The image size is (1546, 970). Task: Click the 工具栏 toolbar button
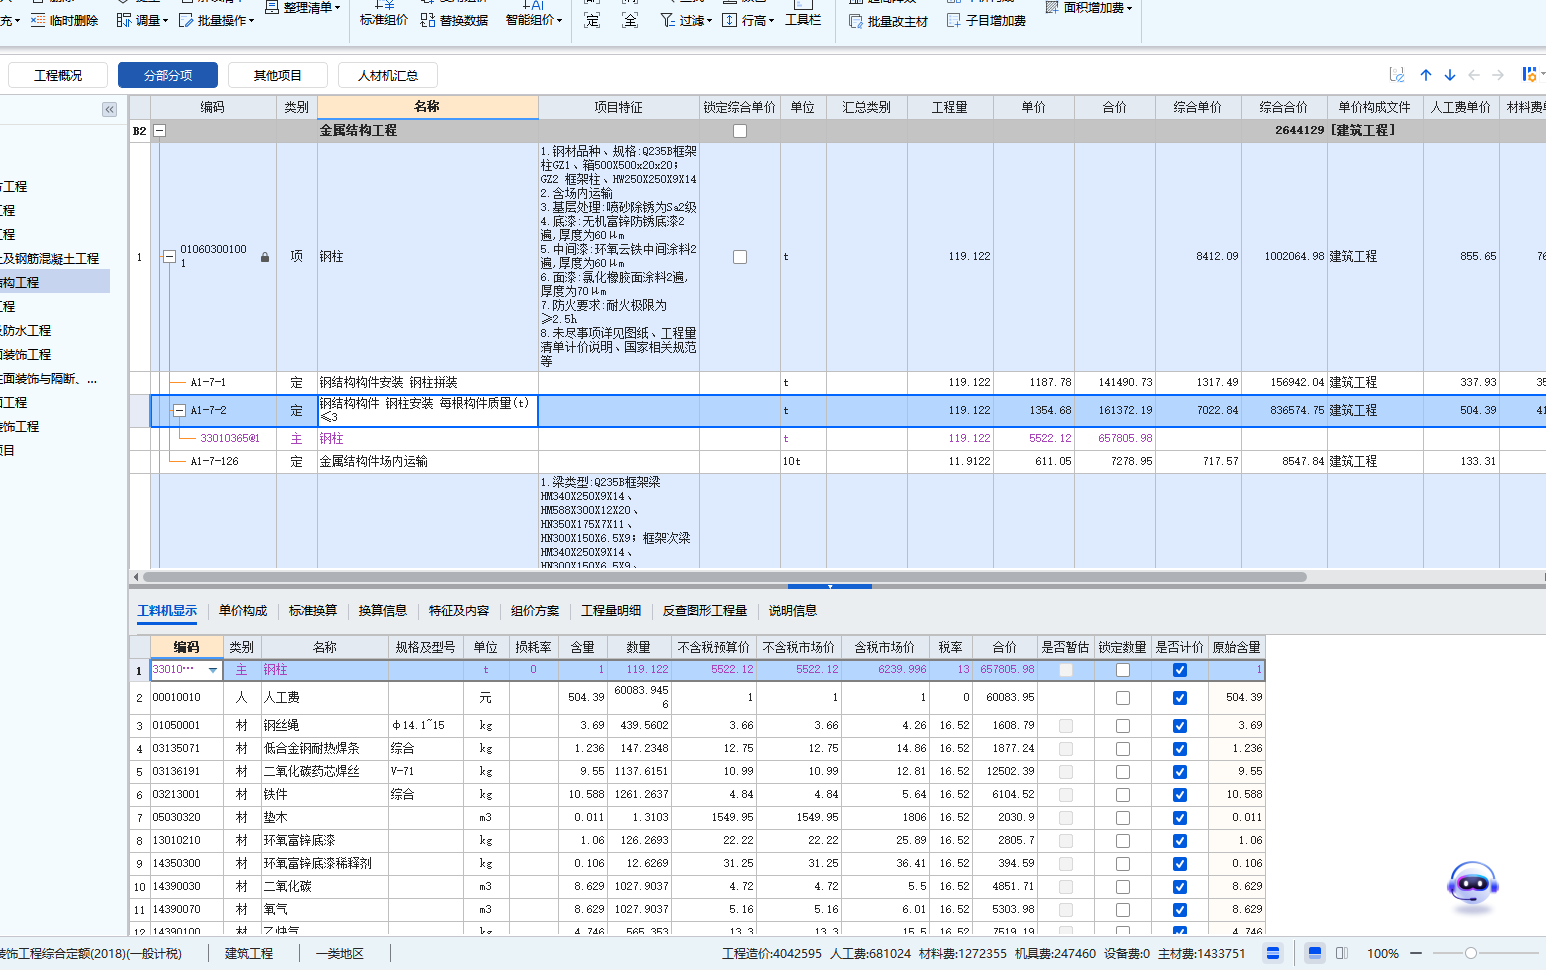coord(803,14)
